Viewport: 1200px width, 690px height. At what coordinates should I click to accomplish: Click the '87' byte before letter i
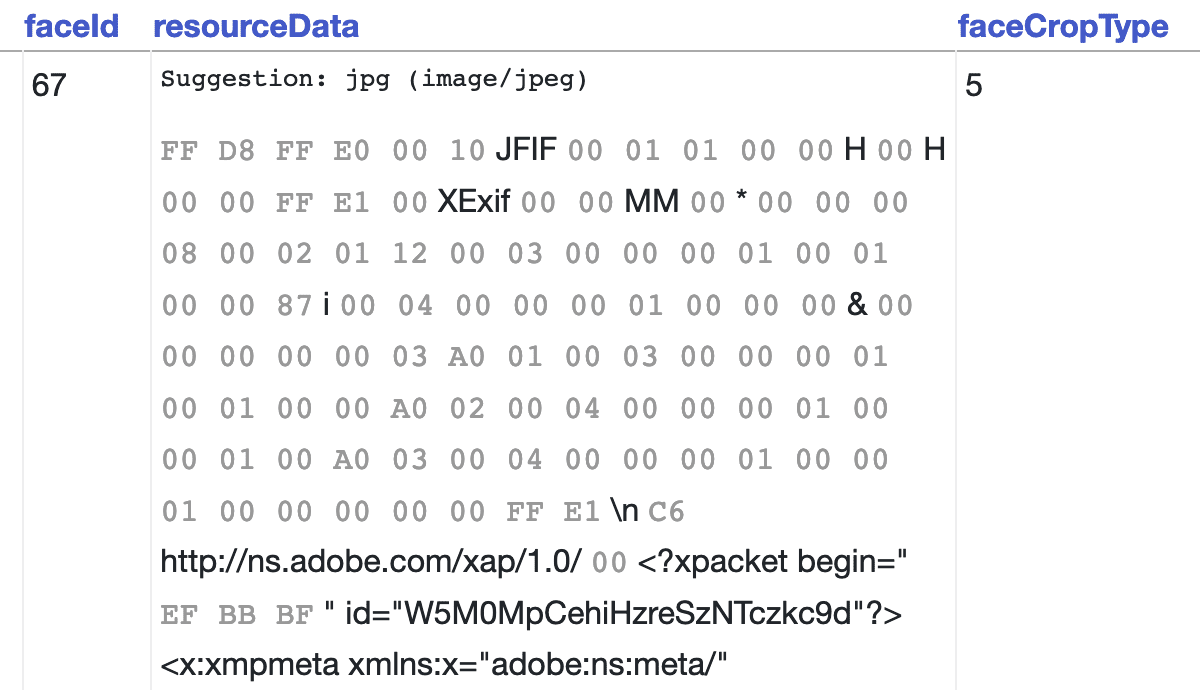[296, 305]
